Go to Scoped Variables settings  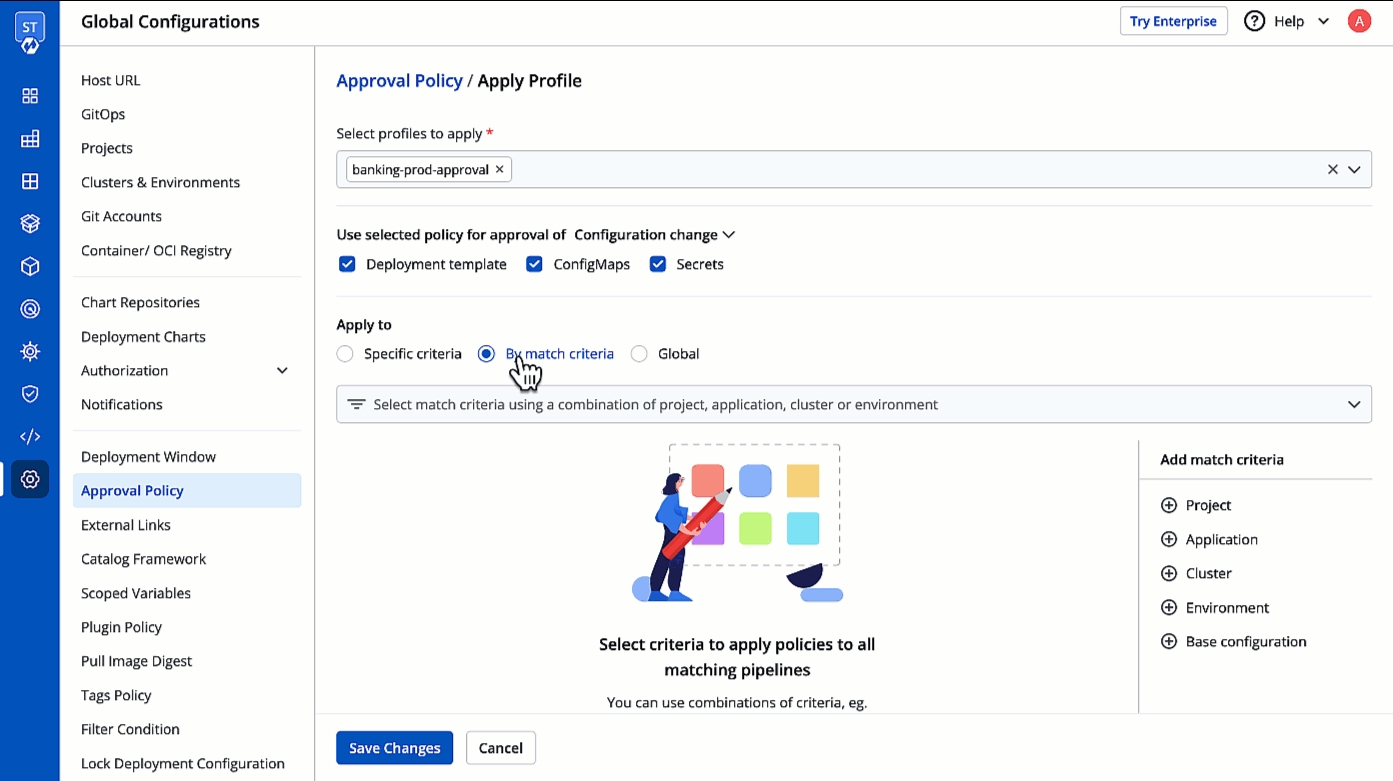[x=136, y=593]
